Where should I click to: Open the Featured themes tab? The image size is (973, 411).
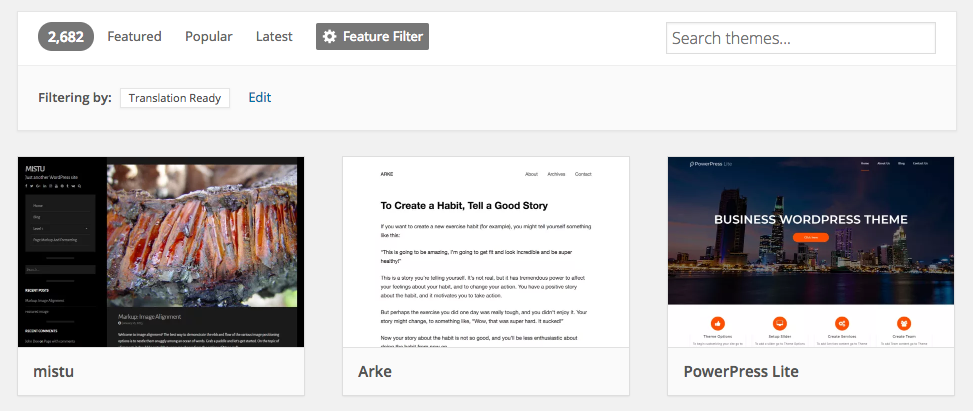134,37
